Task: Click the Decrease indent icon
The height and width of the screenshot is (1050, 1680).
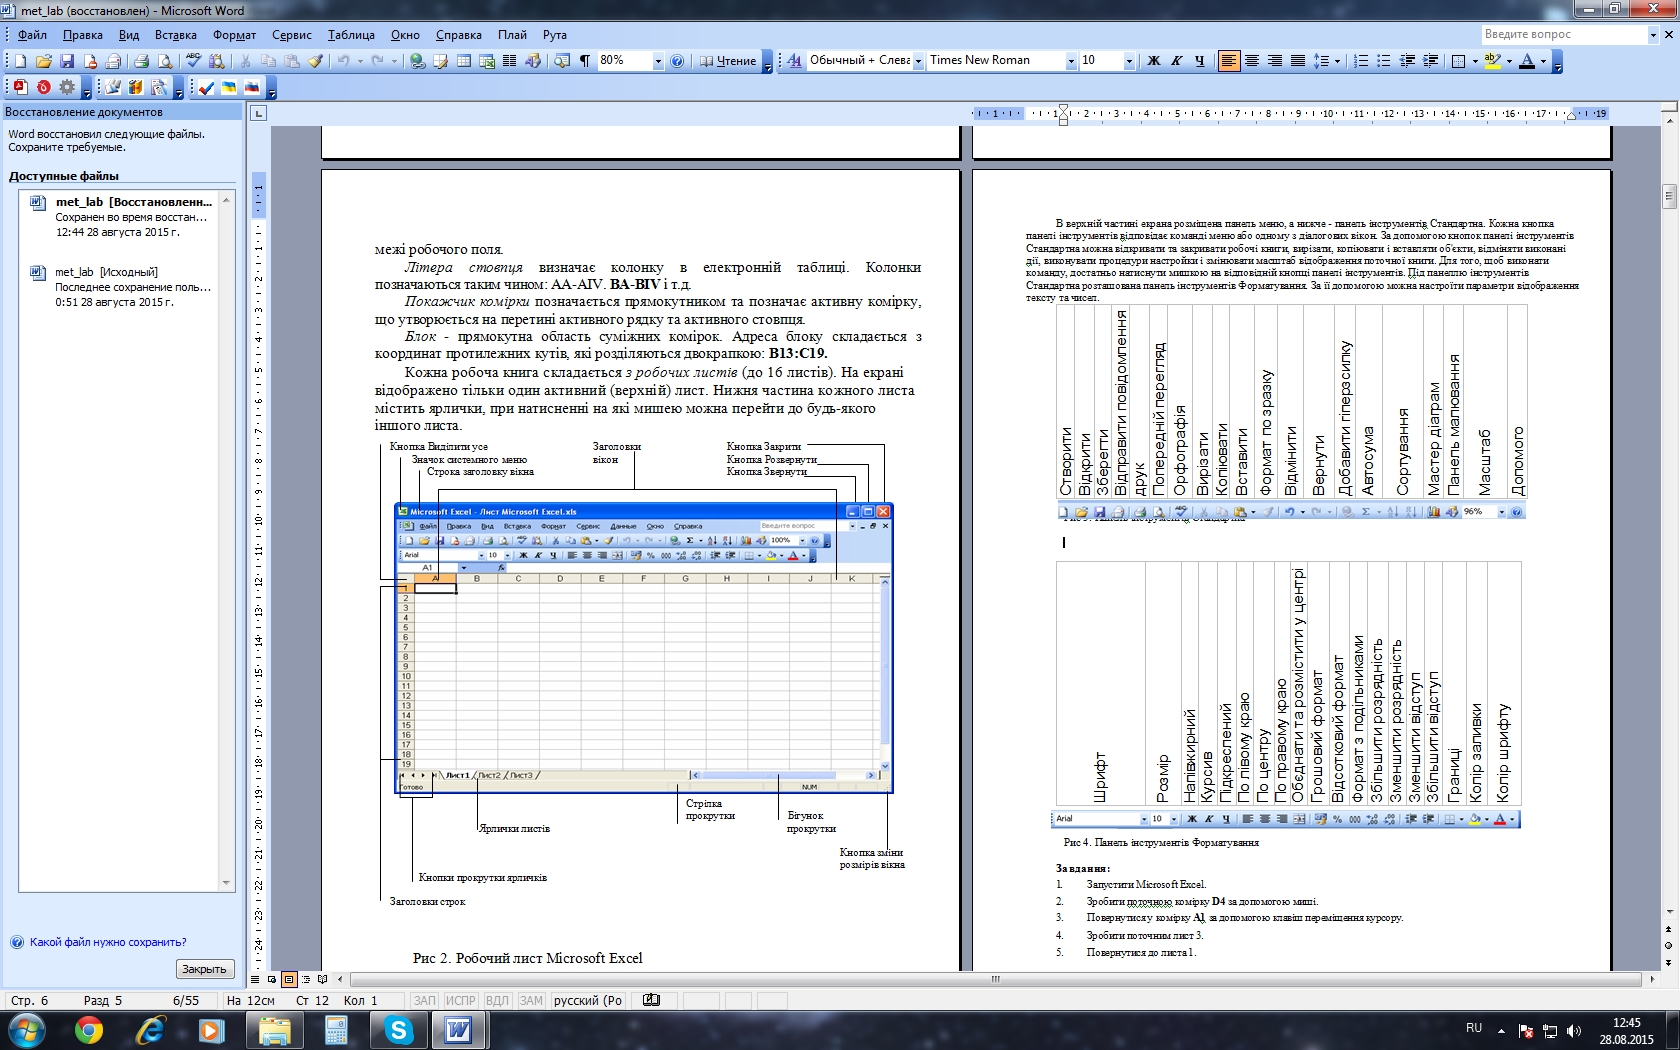Action: tap(1407, 61)
